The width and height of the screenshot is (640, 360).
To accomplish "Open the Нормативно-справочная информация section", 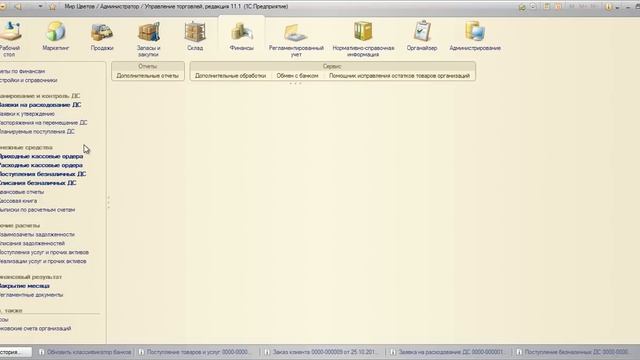I will tap(363, 39).
